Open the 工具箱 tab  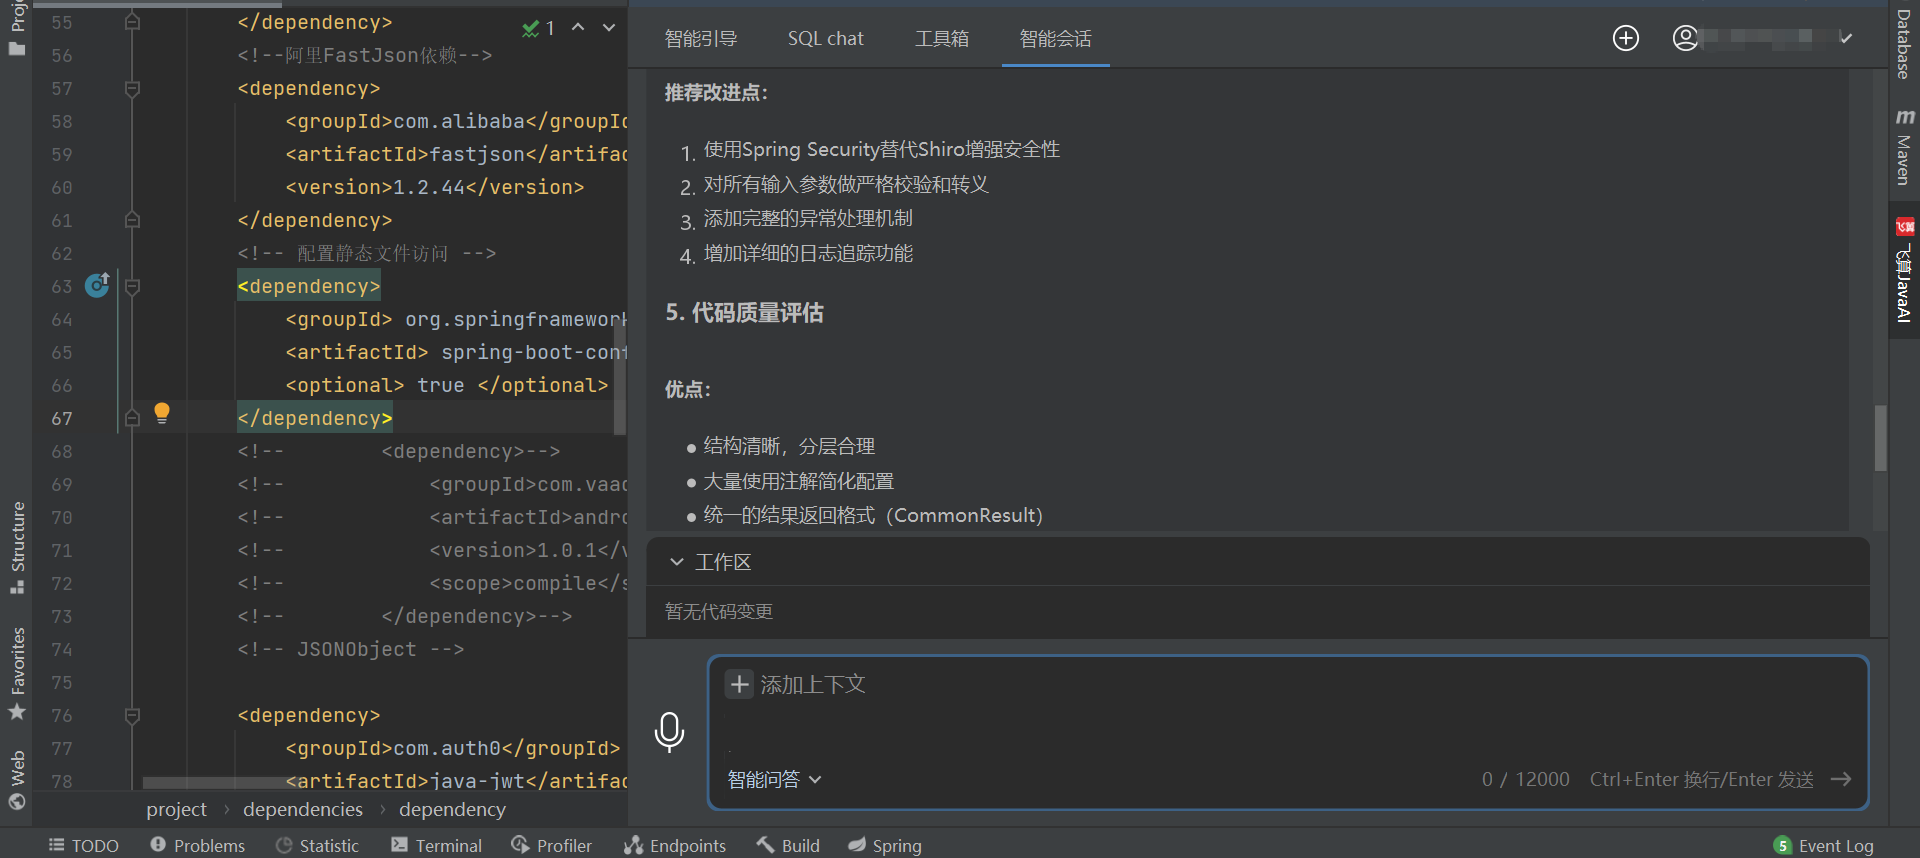point(941,38)
